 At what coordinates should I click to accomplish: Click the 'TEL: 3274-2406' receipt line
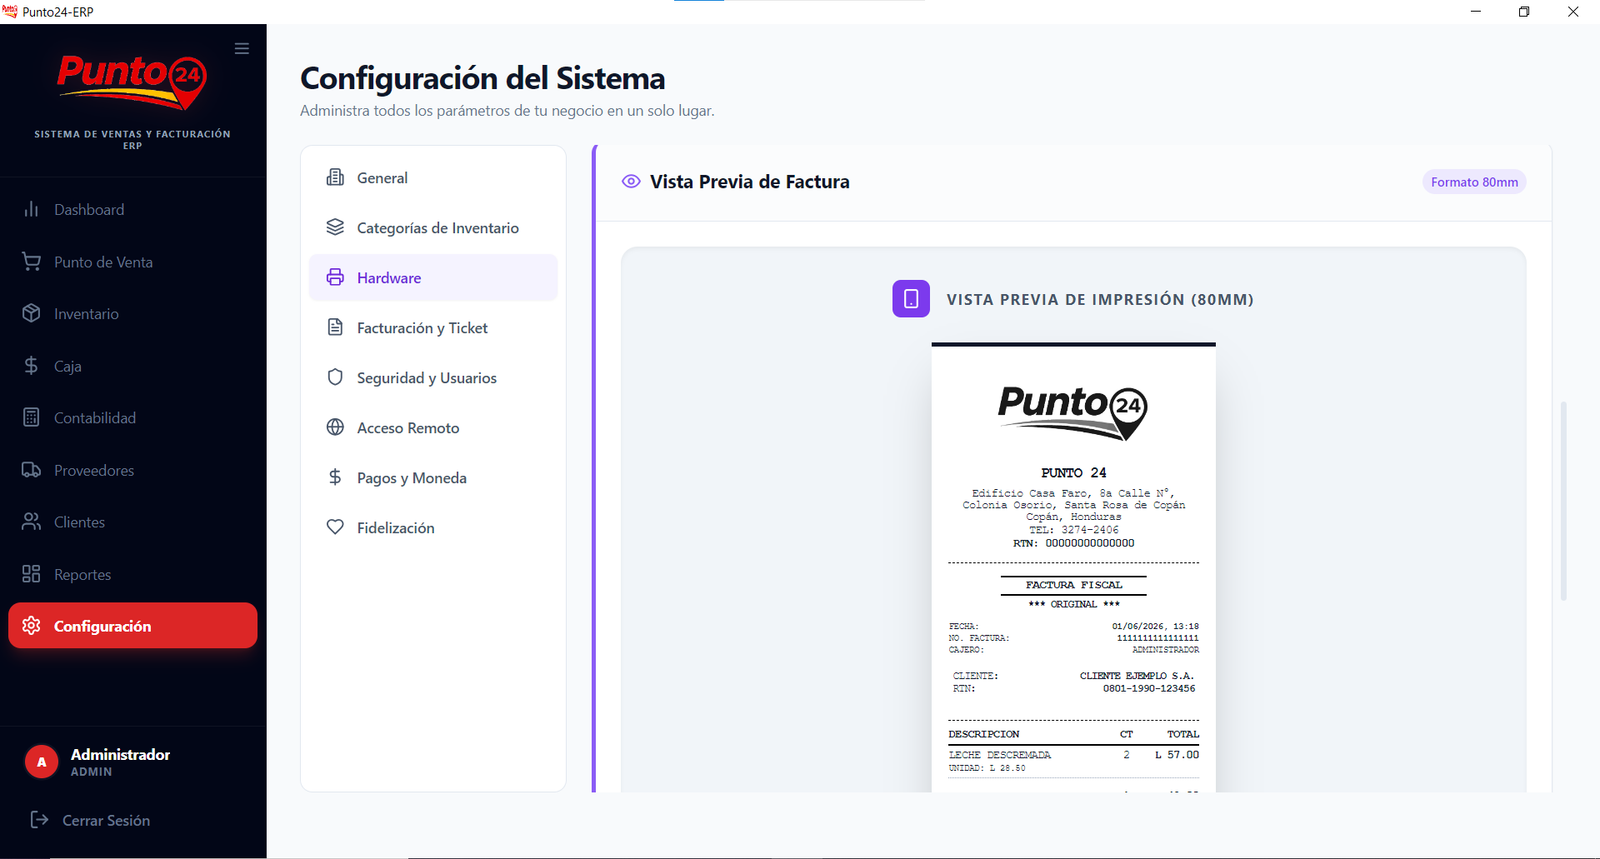[1074, 530]
